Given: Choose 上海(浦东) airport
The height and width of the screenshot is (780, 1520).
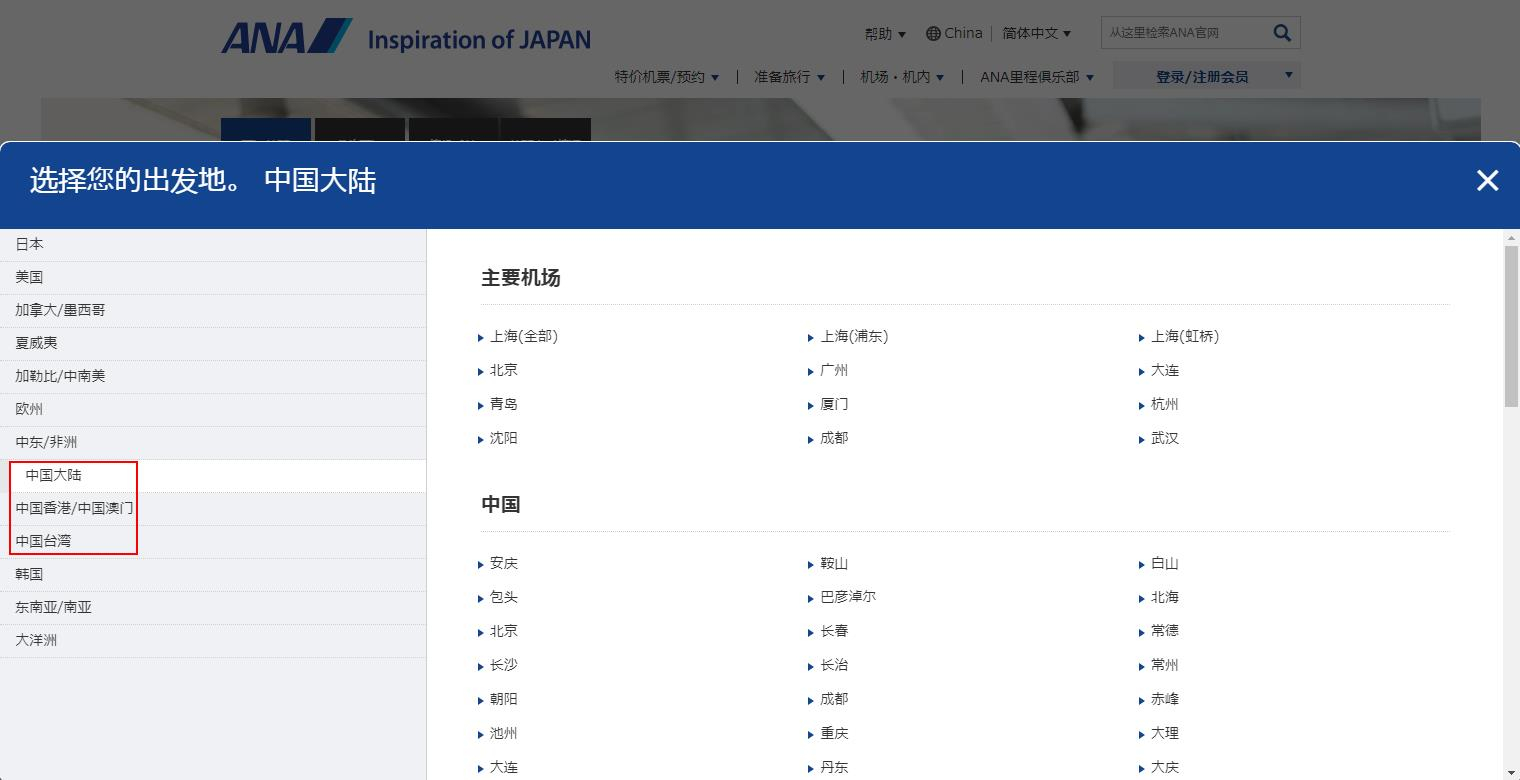Looking at the screenshot, I should (x=854, y=336).
